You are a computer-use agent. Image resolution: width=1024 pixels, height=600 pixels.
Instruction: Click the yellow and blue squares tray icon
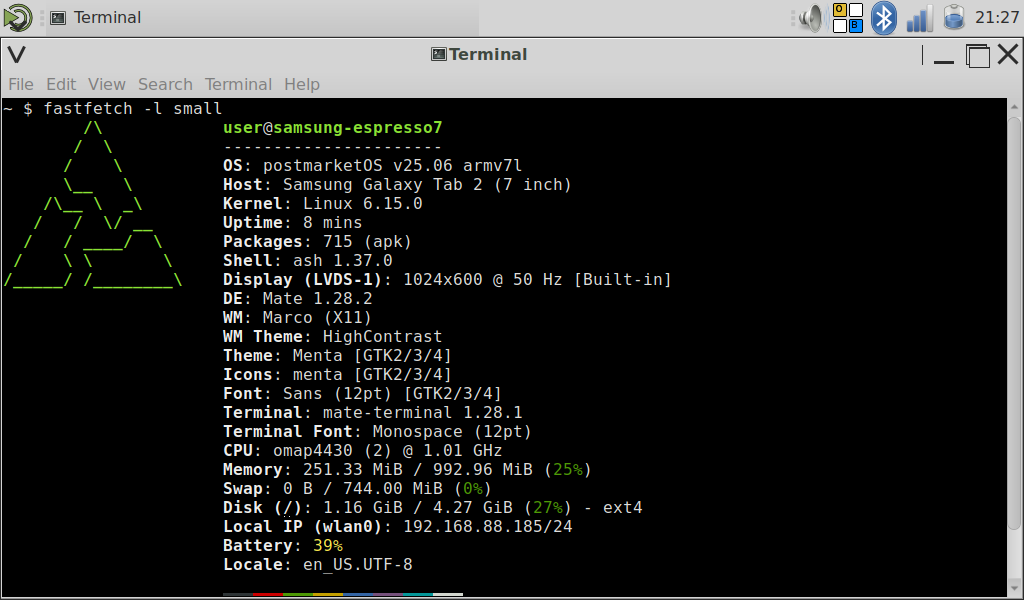(847, 18)
